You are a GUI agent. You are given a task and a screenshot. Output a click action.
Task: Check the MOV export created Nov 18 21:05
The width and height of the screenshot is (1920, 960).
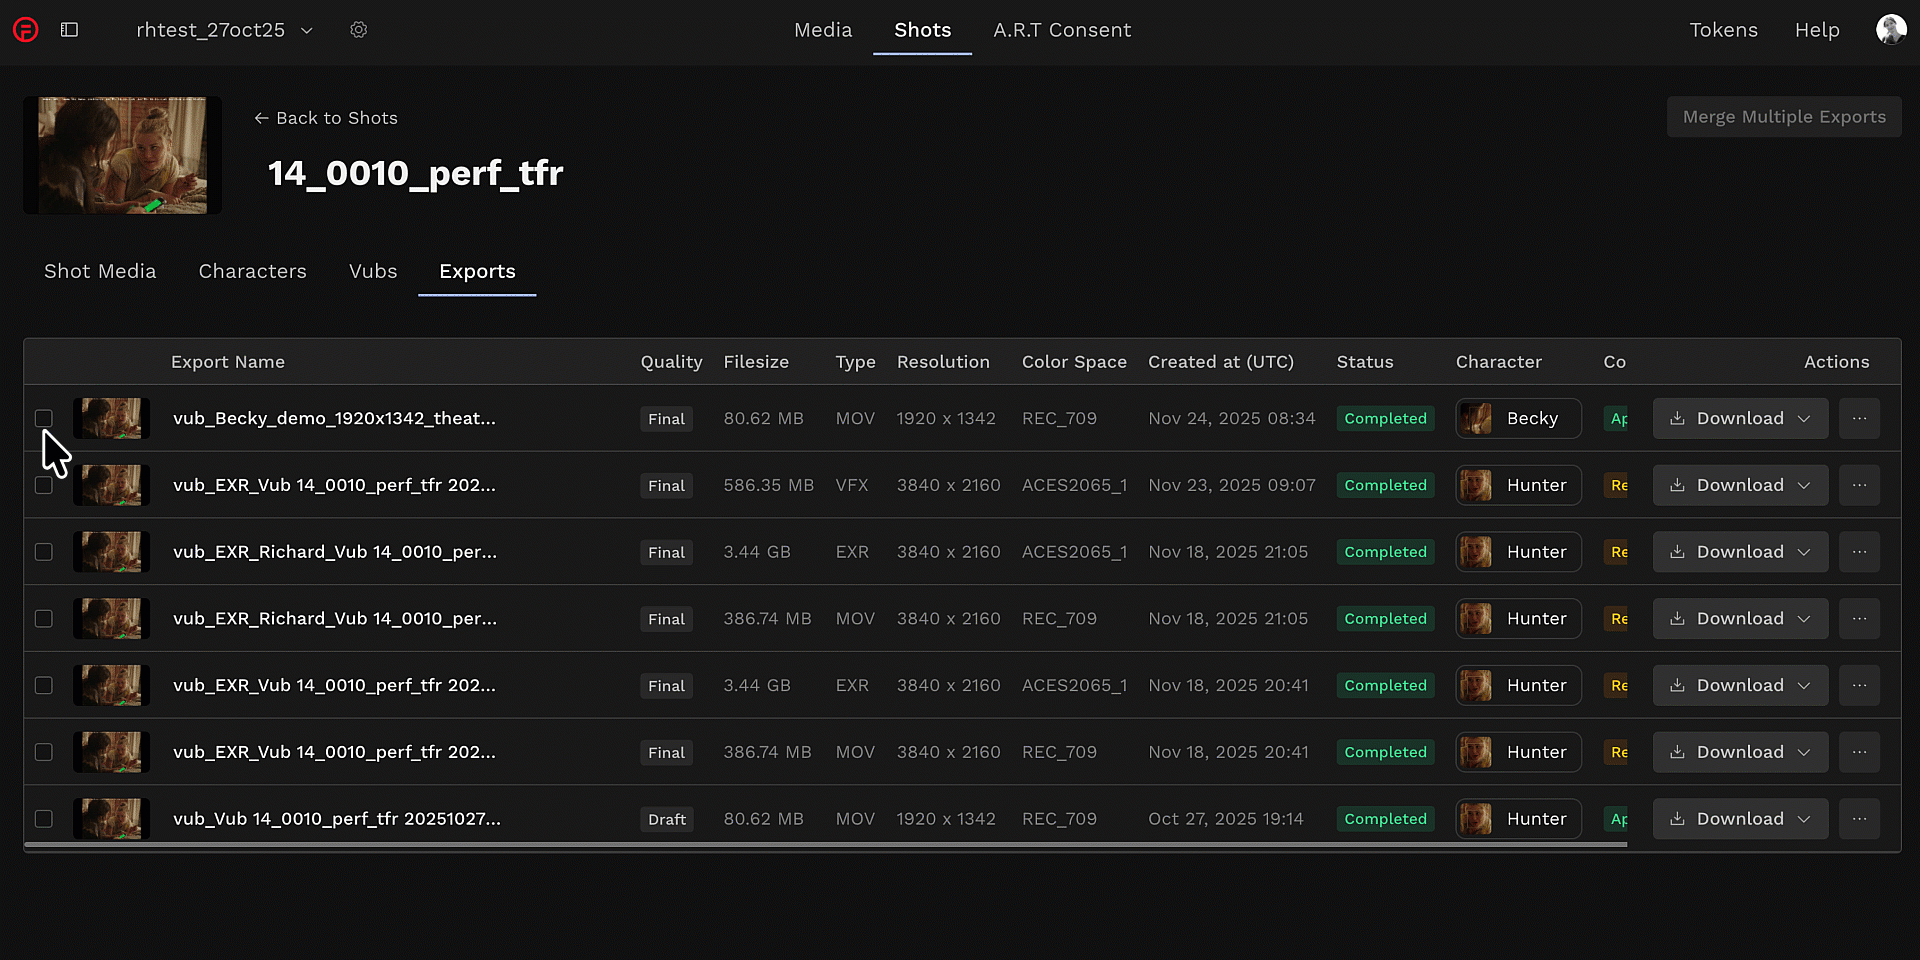pos(44,618)
